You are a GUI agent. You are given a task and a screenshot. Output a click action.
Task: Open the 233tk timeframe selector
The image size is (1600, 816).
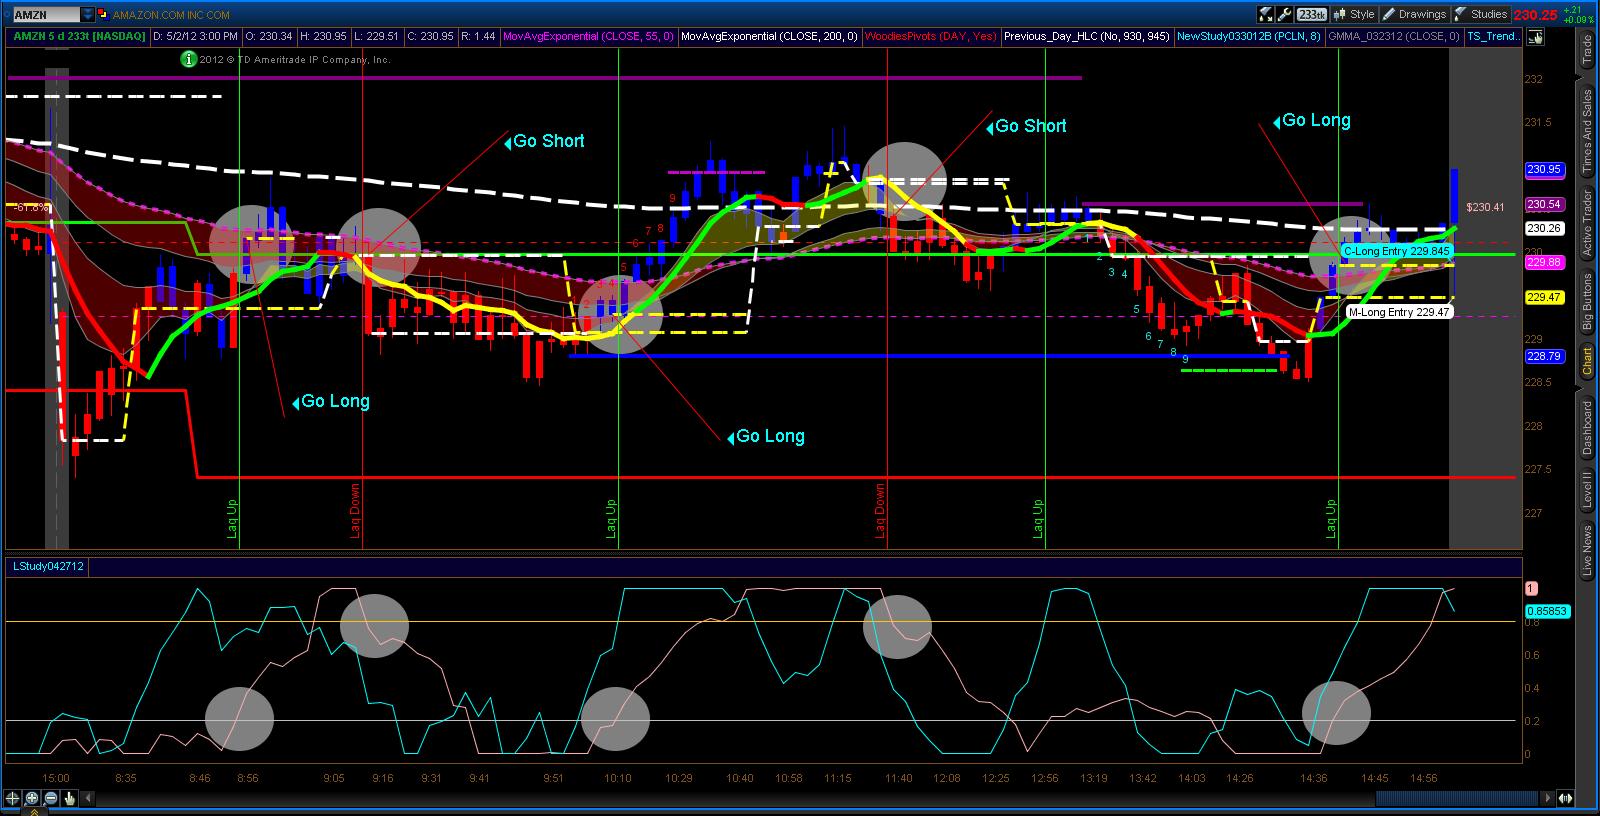1311,14
